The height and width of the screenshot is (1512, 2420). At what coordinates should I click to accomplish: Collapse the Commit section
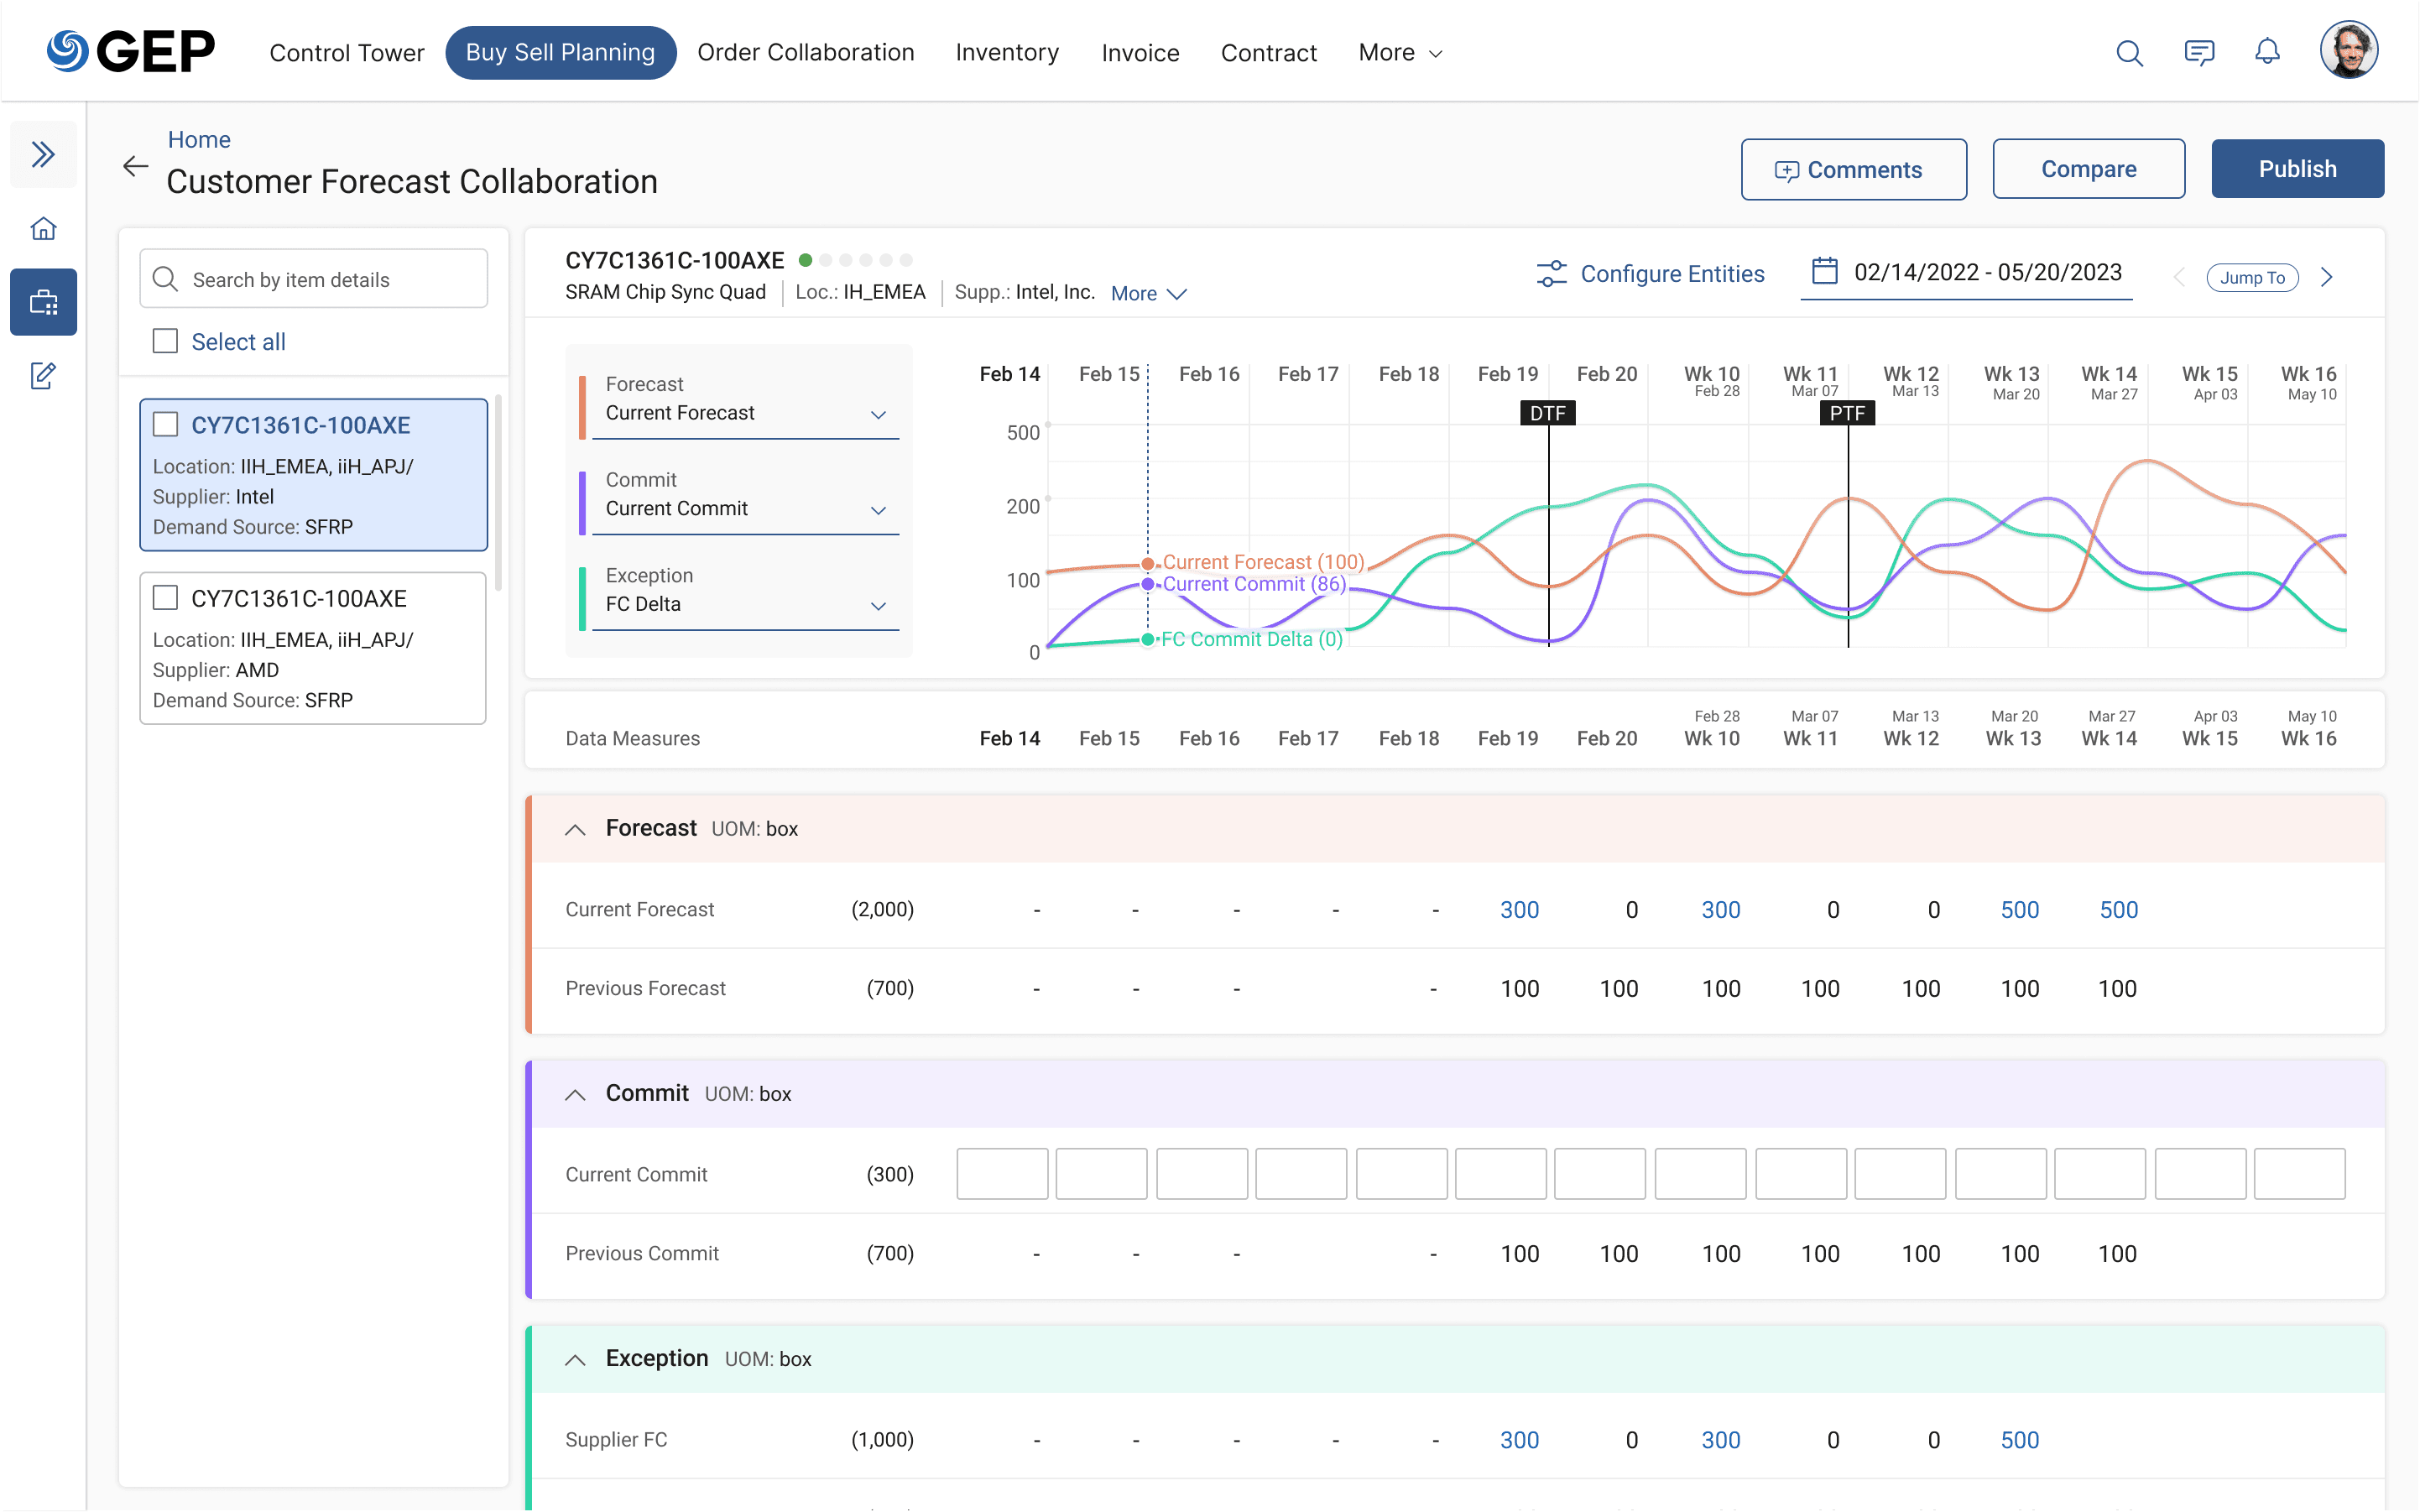coord(575,1094)
